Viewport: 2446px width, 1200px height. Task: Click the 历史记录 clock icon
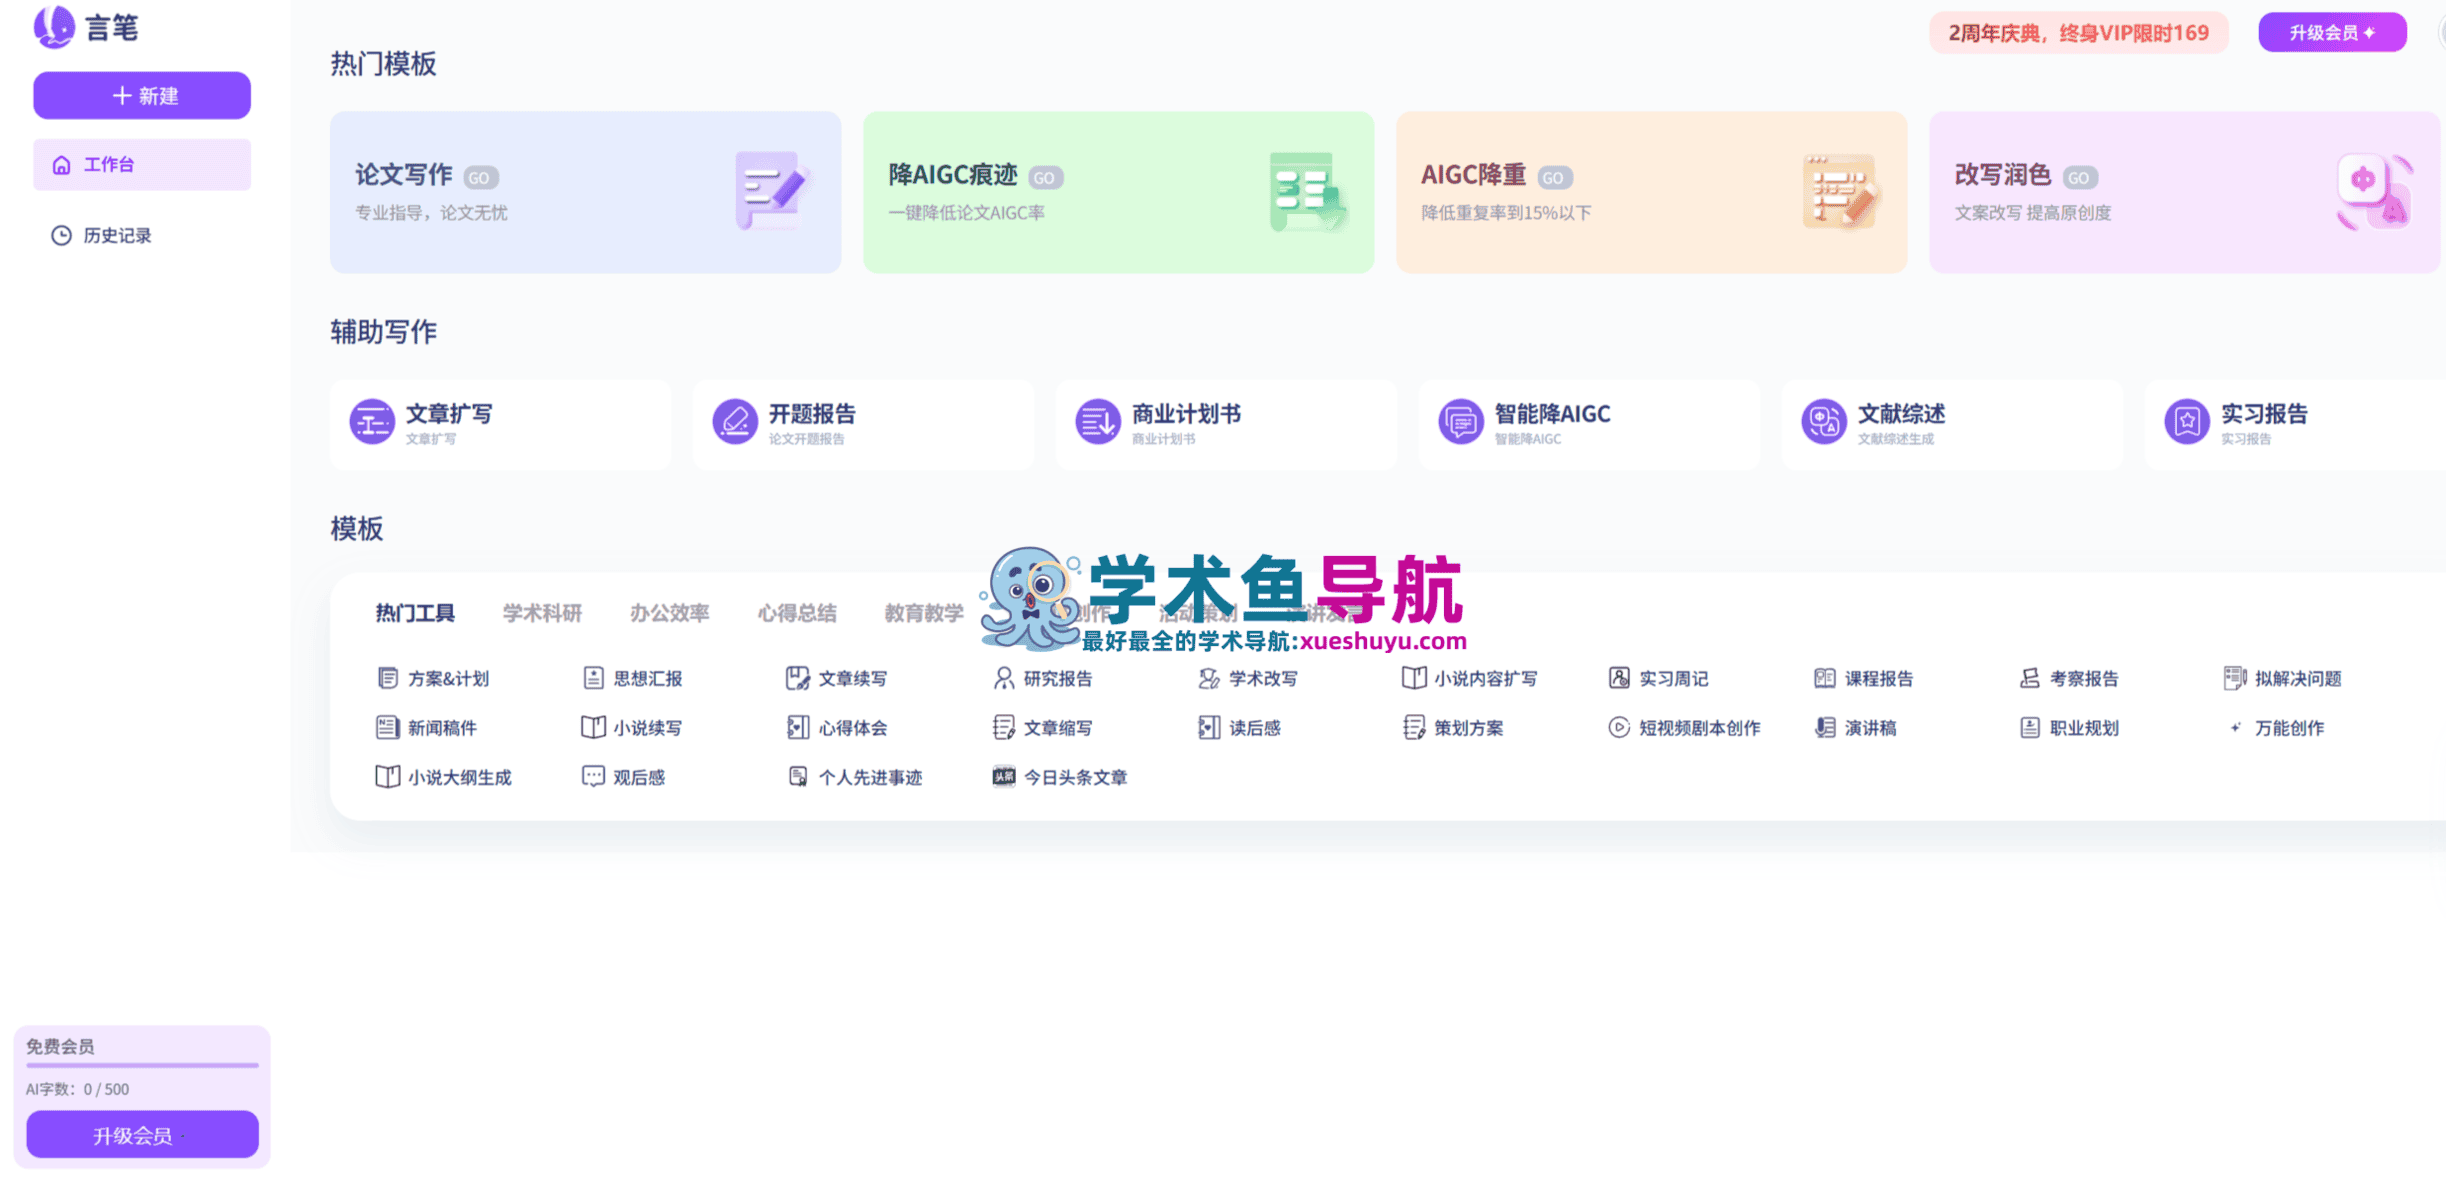click(62, 235)
